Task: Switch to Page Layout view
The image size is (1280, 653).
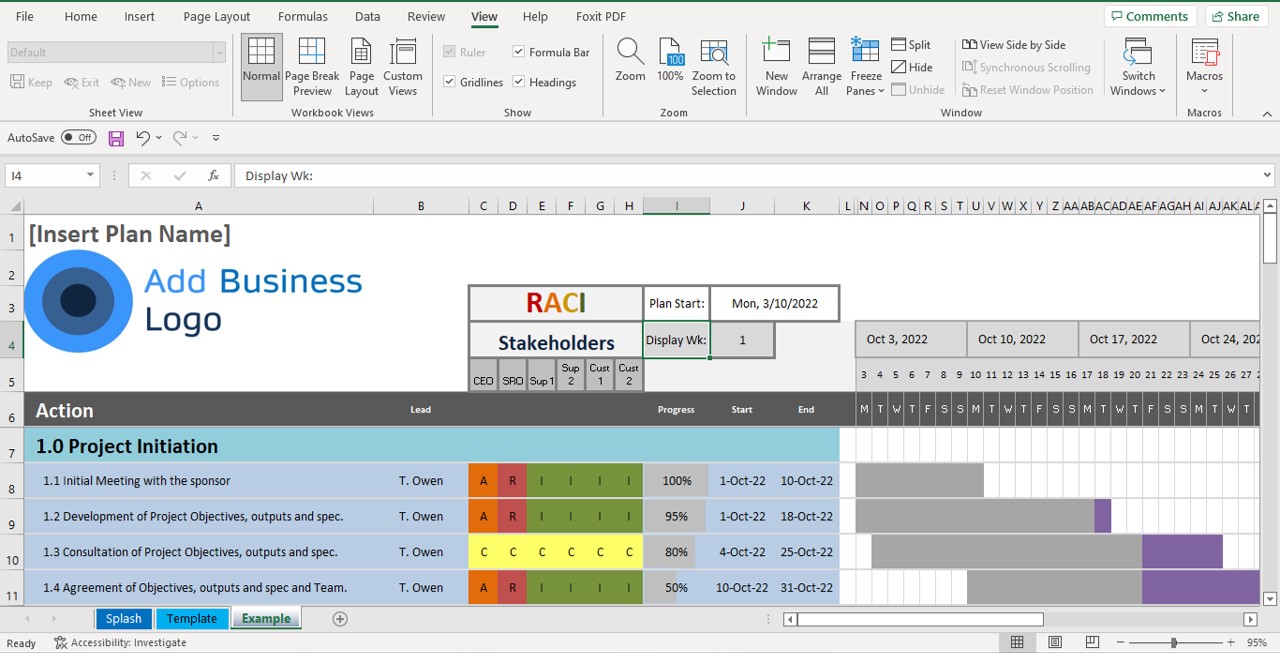Action: pos(361,67)
